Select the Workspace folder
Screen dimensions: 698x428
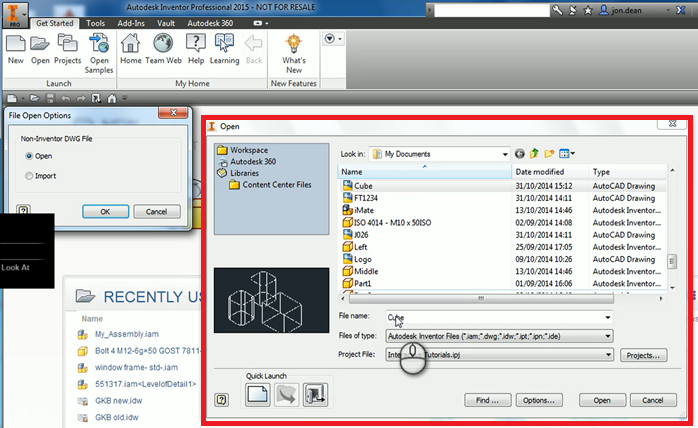tap(243, 150)
